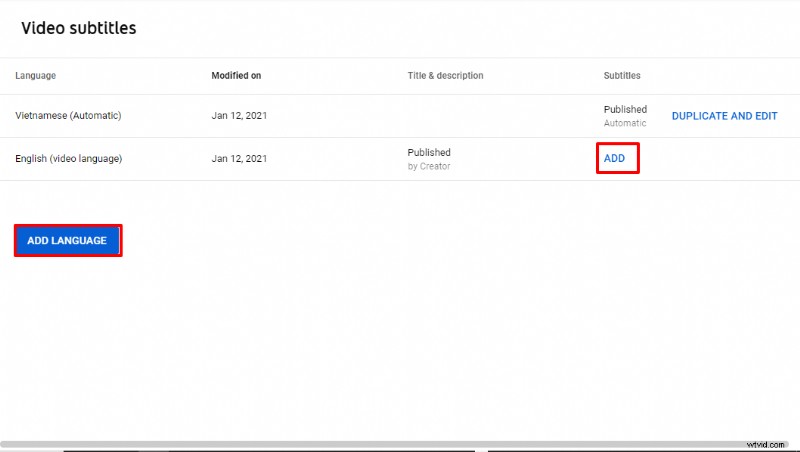This screenshot has width=800, height=452.
Task: Click the Language column header
Action: [36, 76]
